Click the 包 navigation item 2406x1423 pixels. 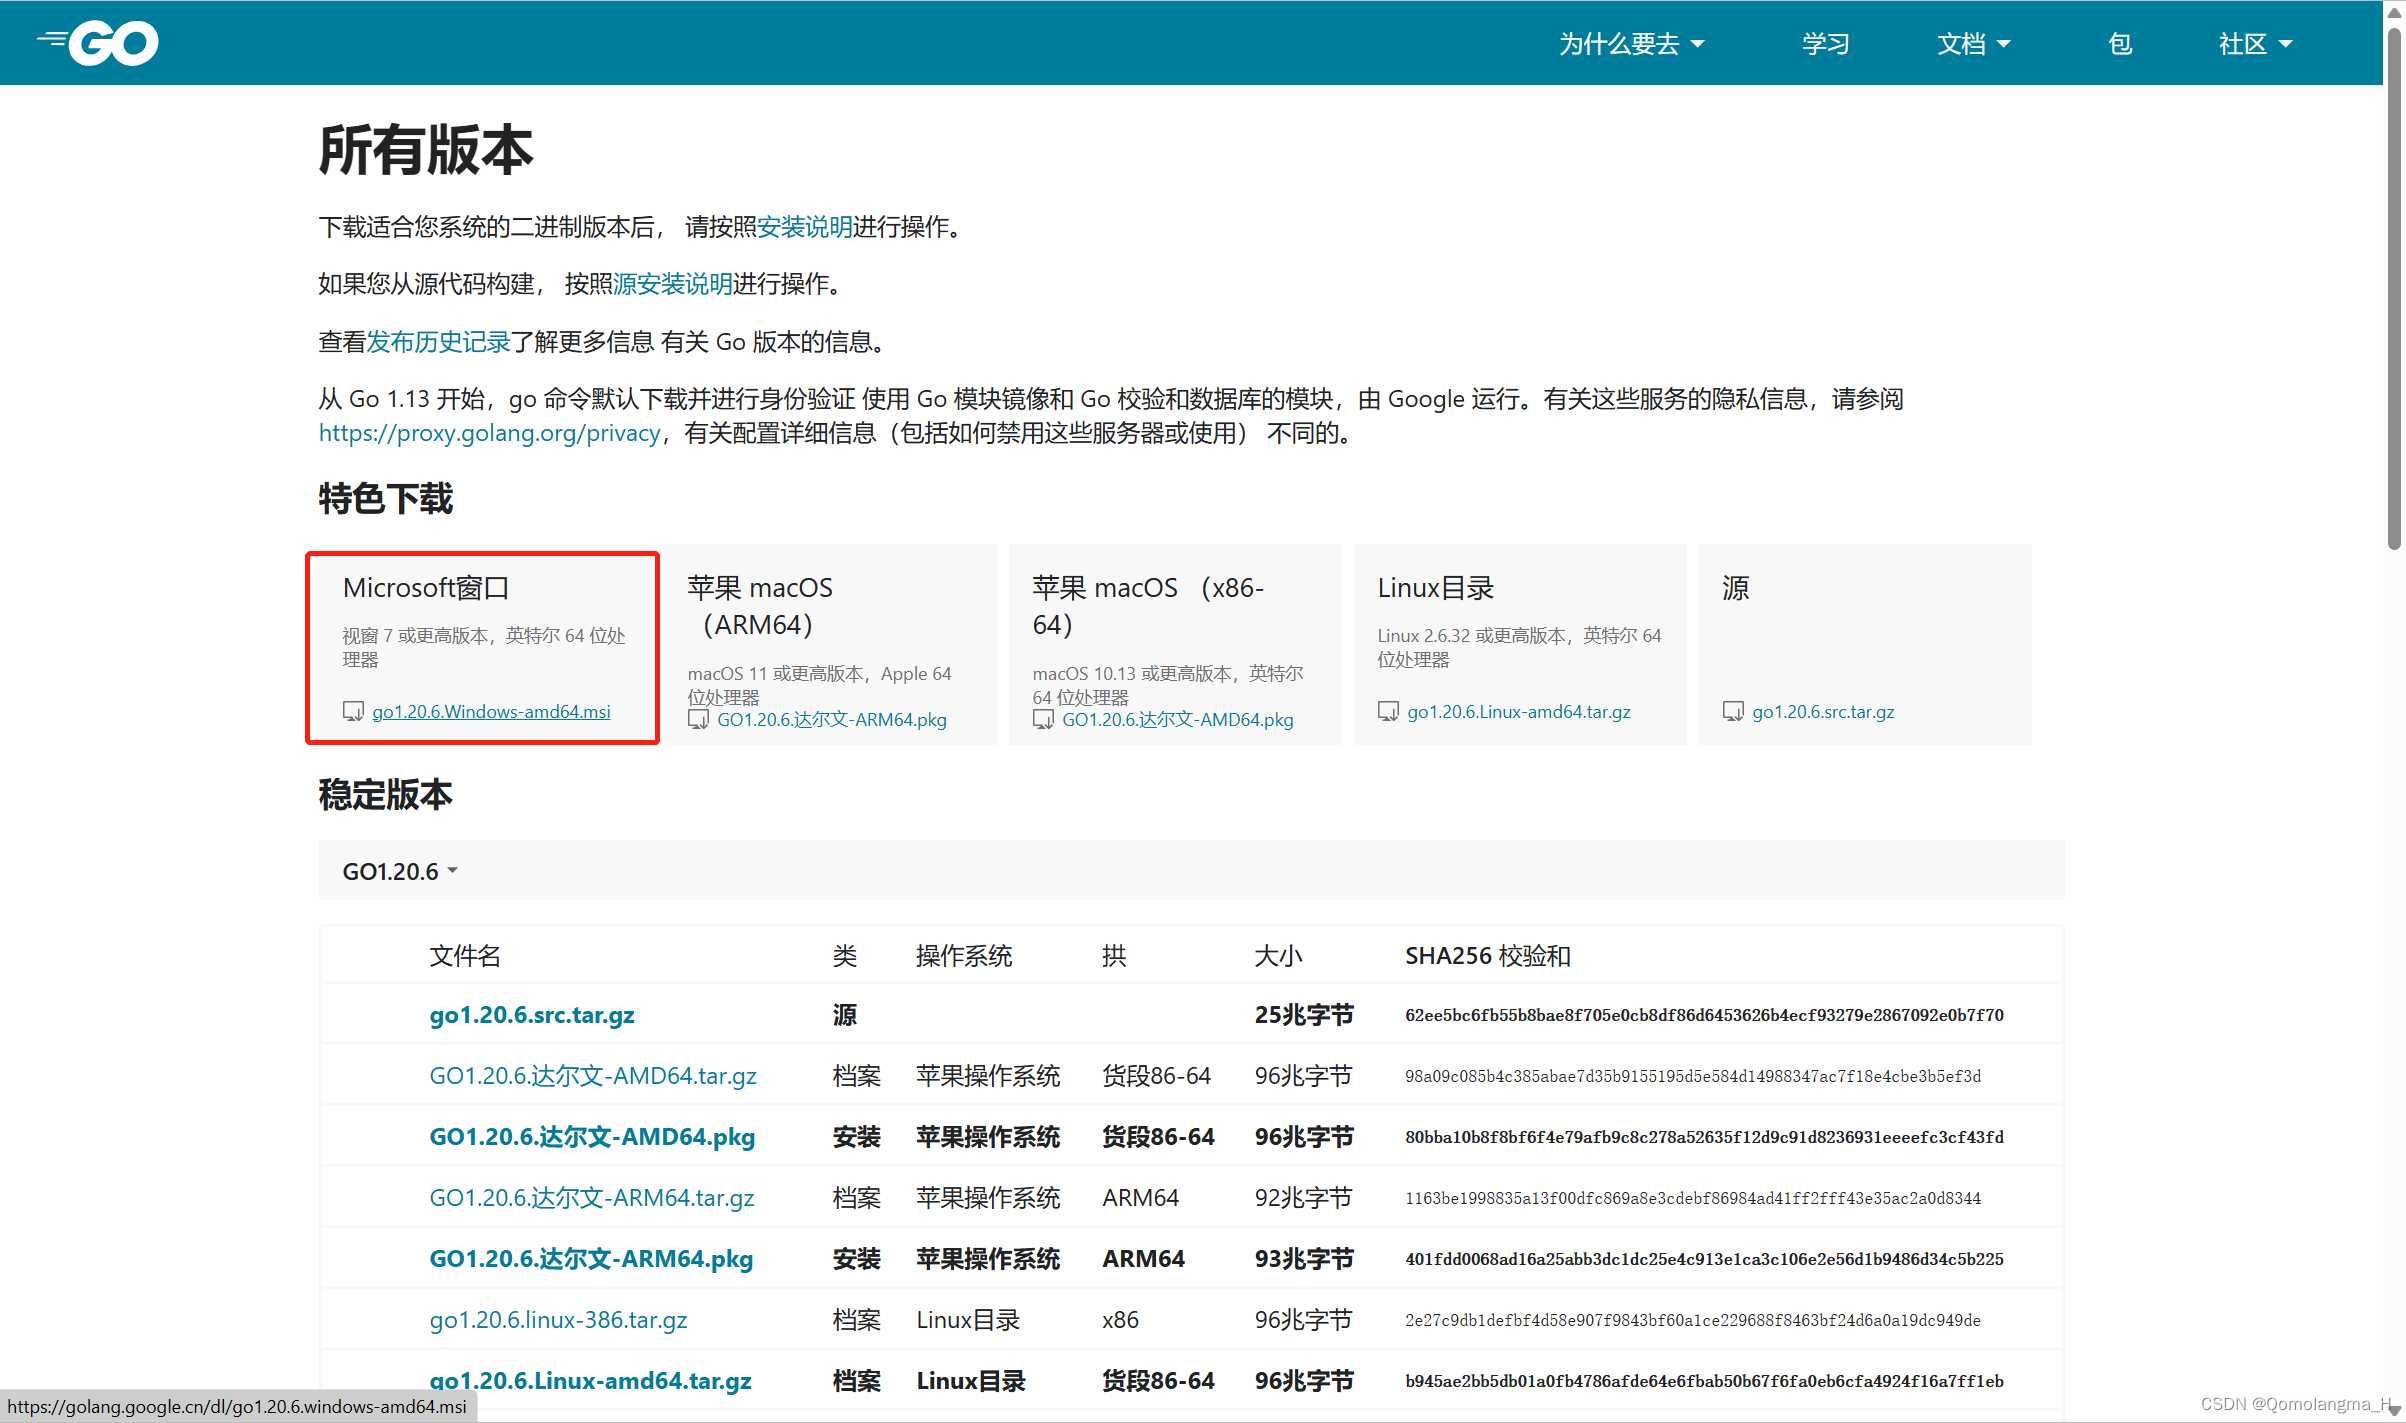tap(2119, 43)
